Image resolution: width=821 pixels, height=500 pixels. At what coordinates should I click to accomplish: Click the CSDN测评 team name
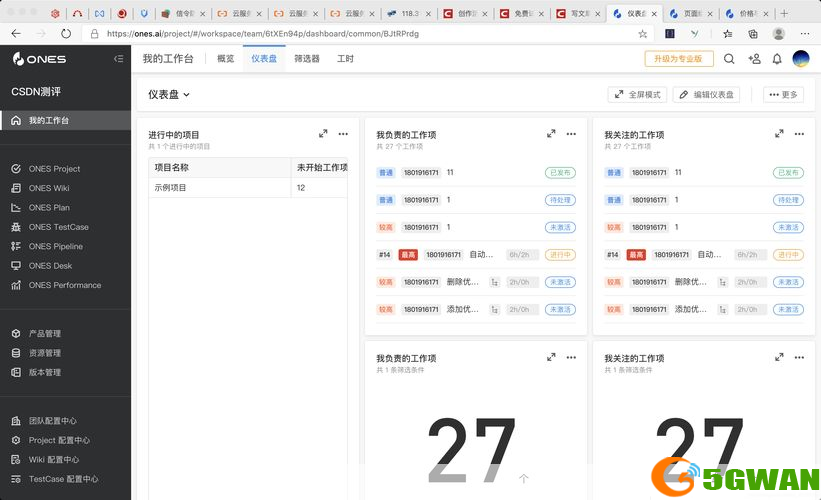tap(36, 92)
